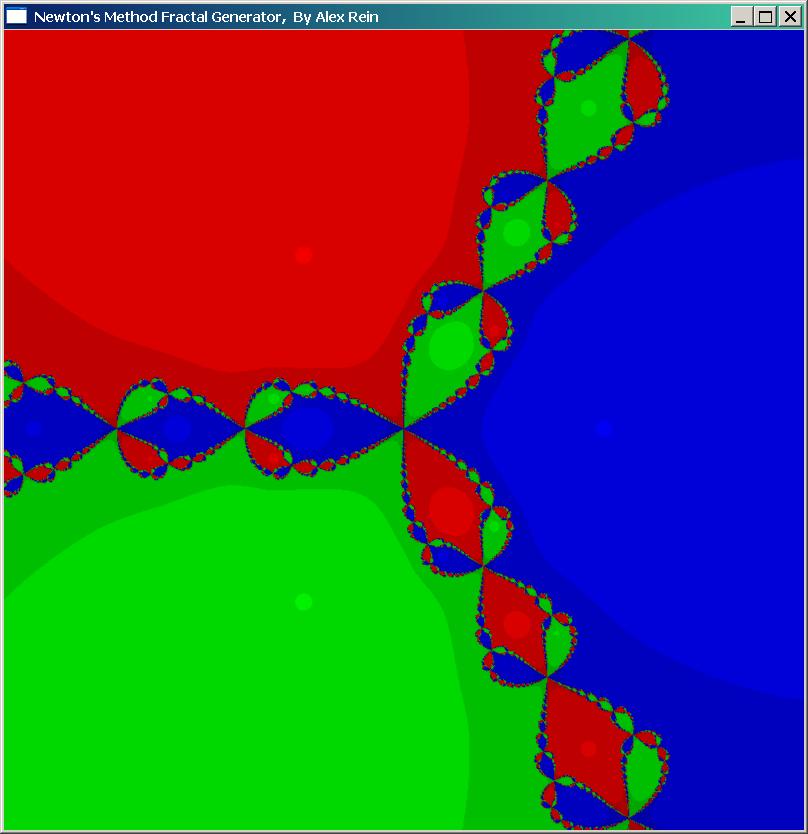This screenshot has height=834, width=808.
Task: Select the second red lobe from the bottom
Action: pyautogui.click(x=516, y=625)
